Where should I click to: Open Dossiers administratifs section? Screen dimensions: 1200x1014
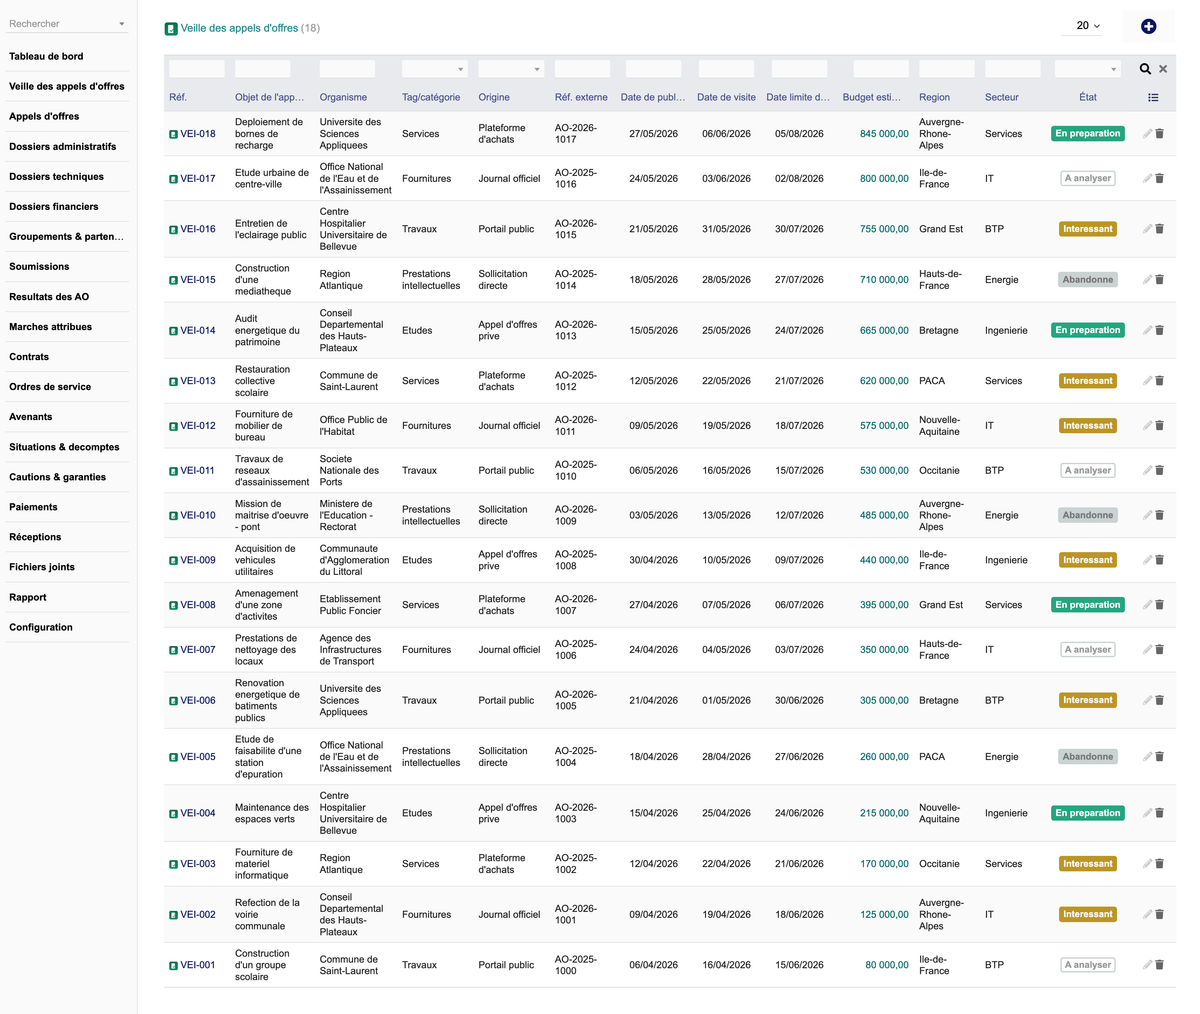(x=62, y=146)
